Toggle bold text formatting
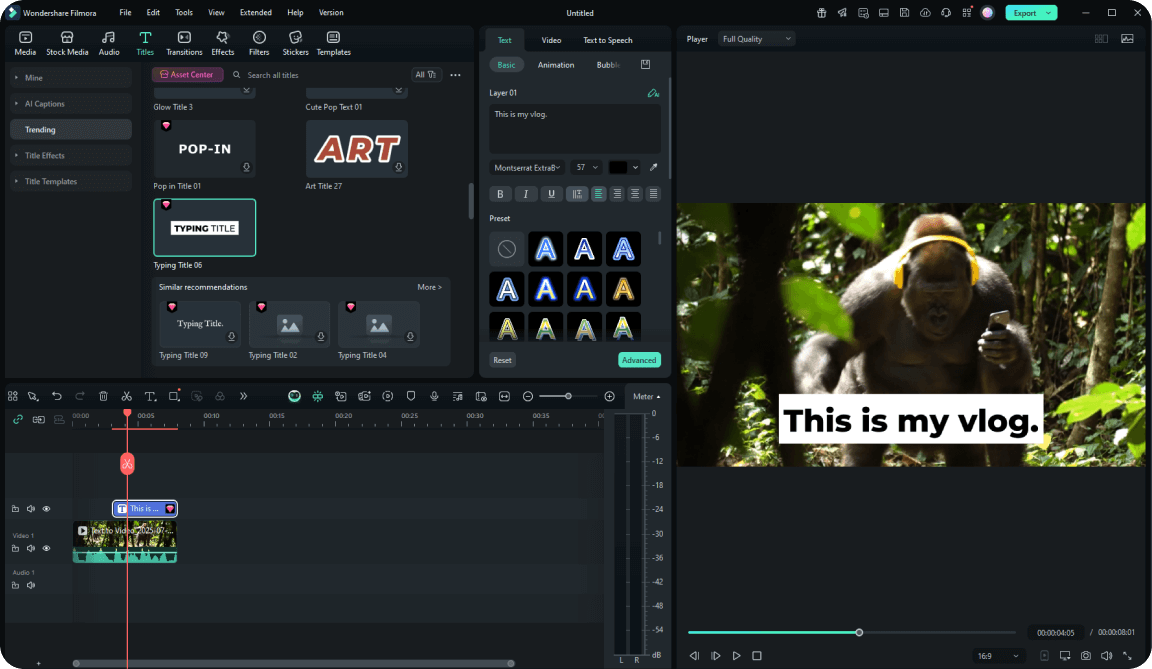1152x669 pixels. pos(500,194)
